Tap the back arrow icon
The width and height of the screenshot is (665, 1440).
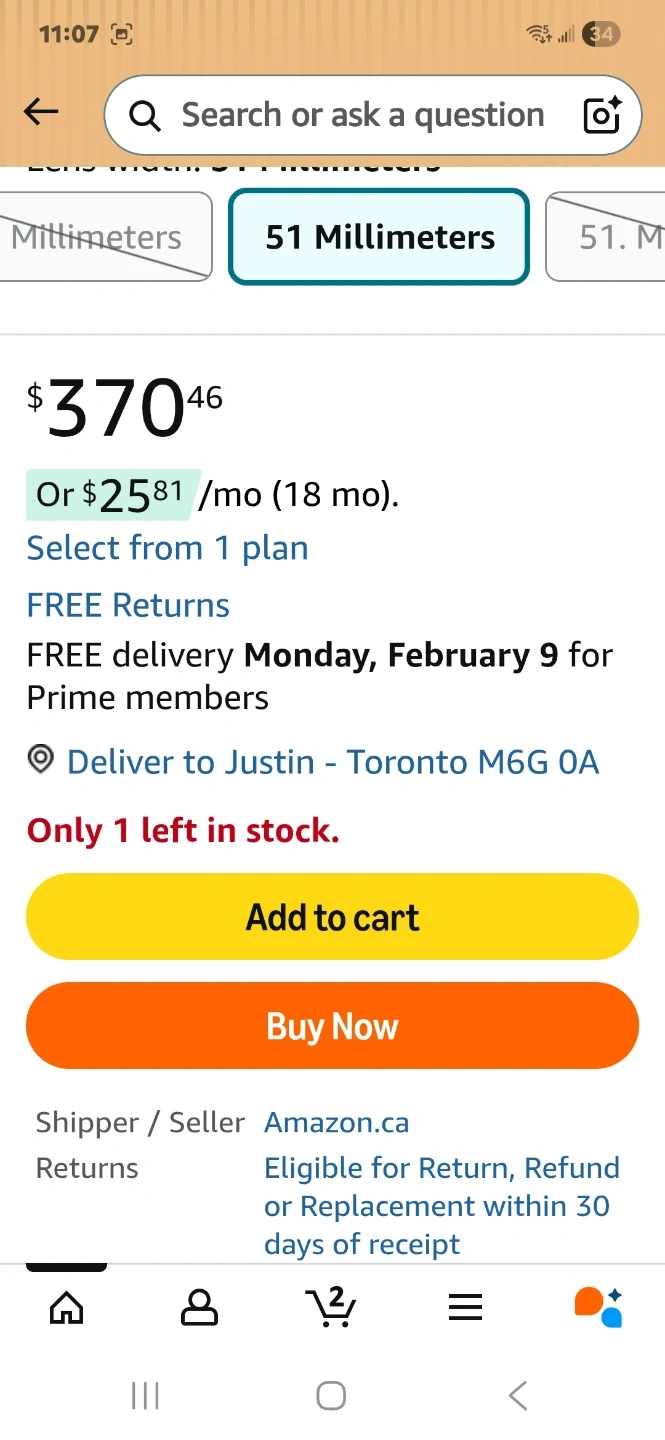(x=41, y=113)
